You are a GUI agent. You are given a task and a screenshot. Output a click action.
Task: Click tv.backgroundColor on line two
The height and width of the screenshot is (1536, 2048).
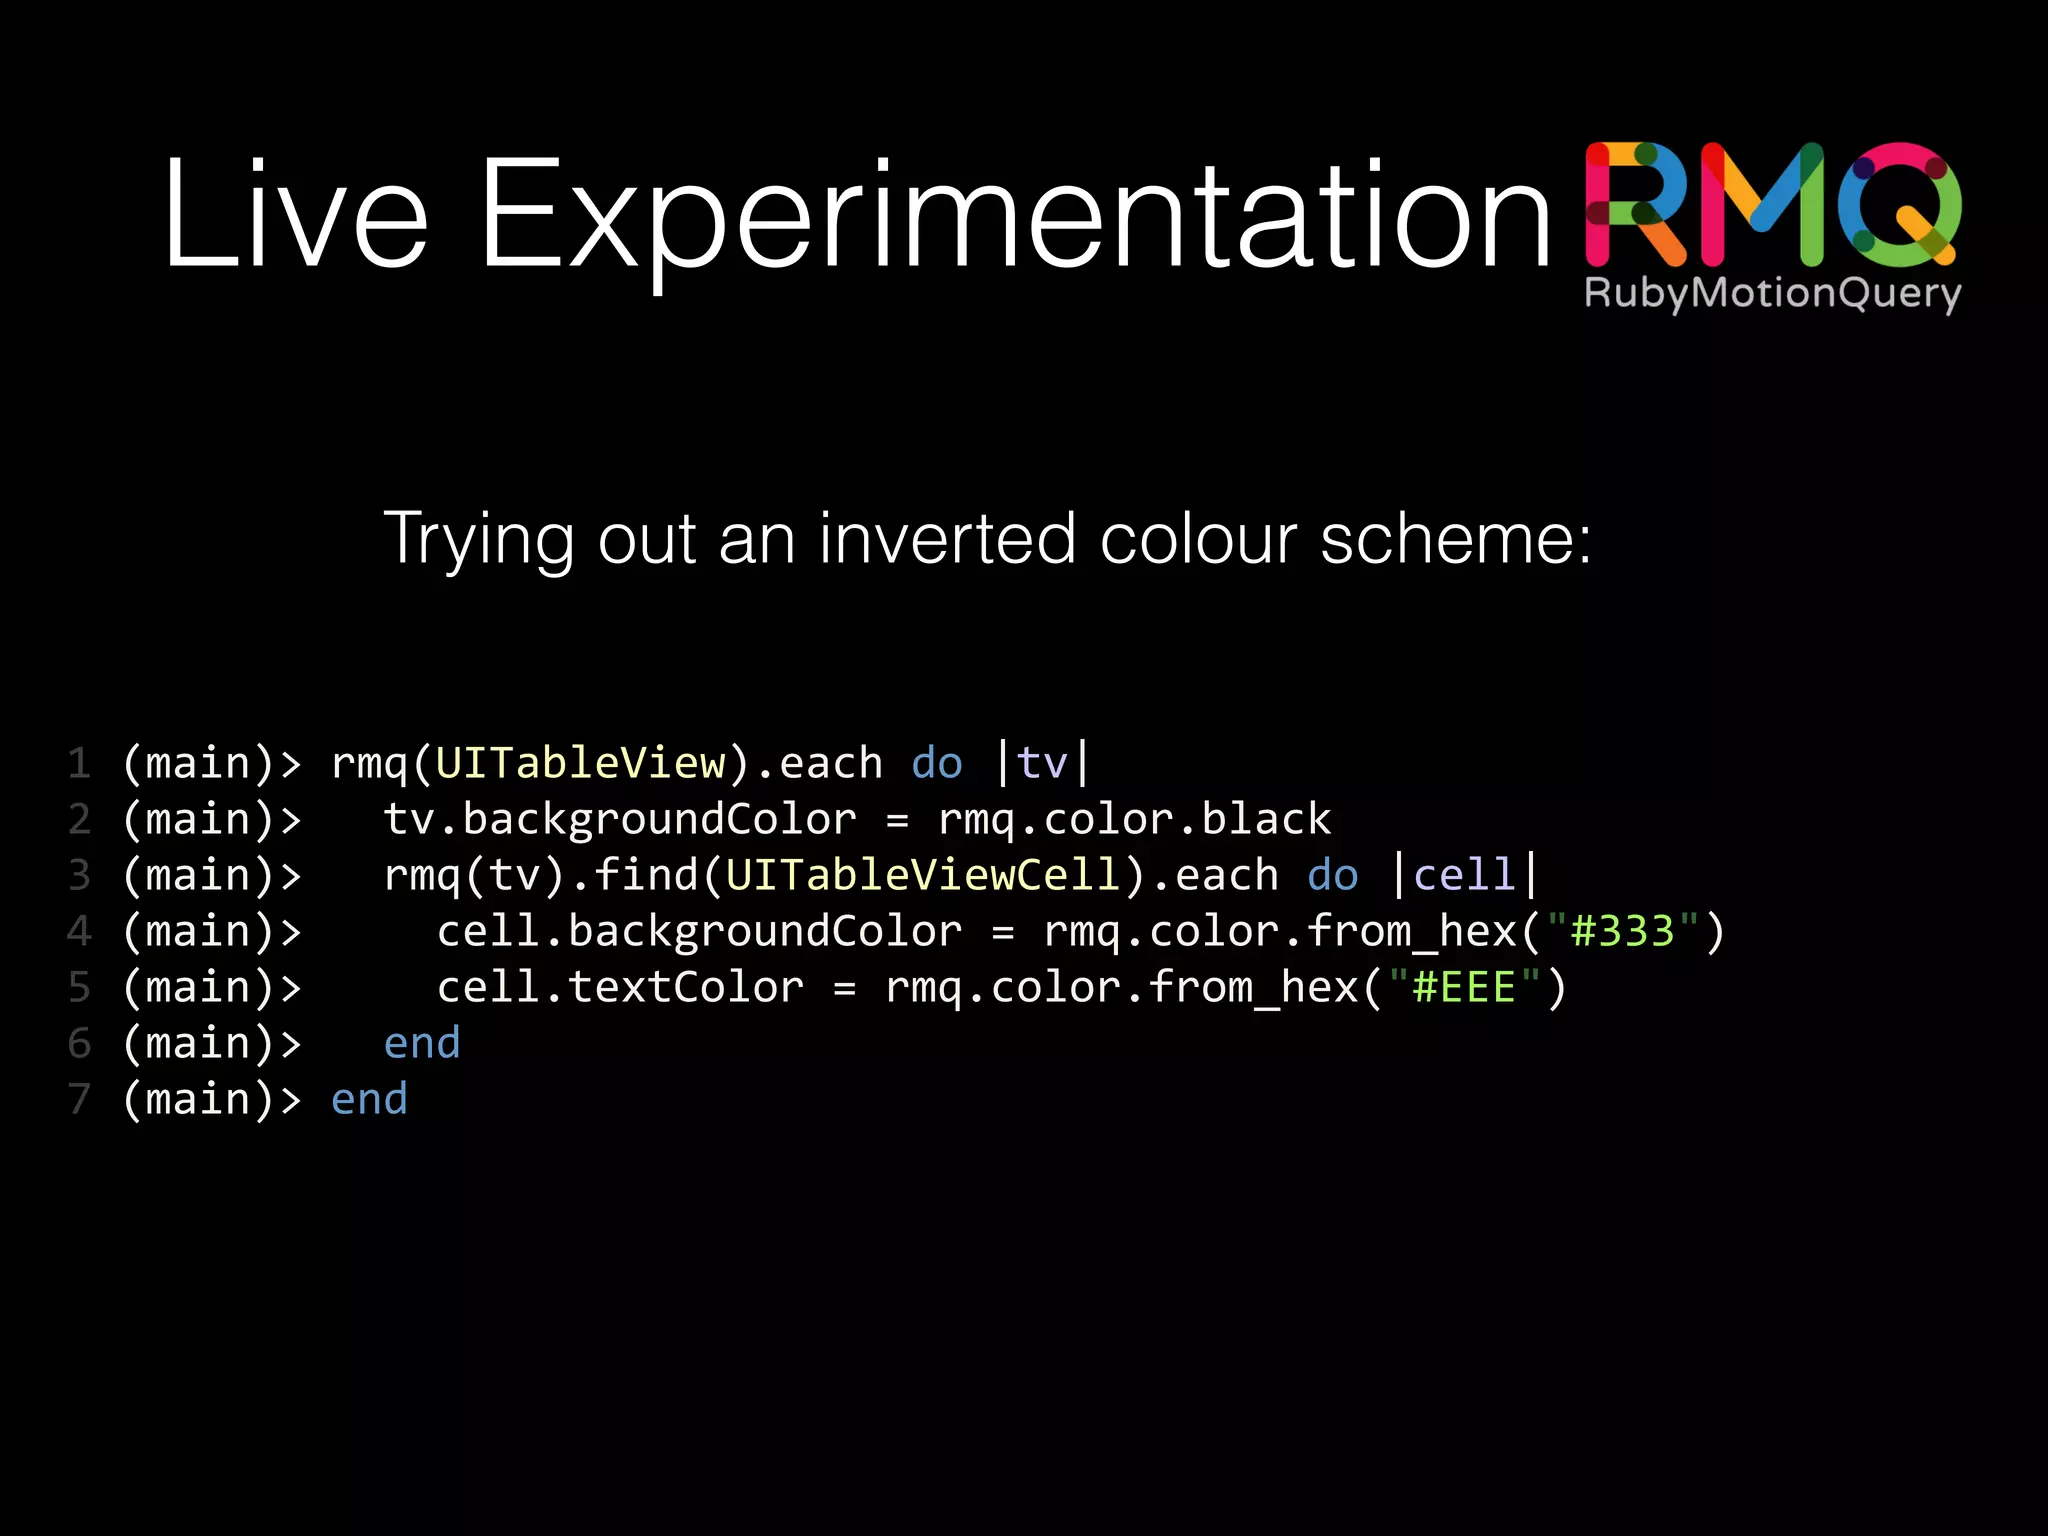pyautogui.click(x=620, y=820)
